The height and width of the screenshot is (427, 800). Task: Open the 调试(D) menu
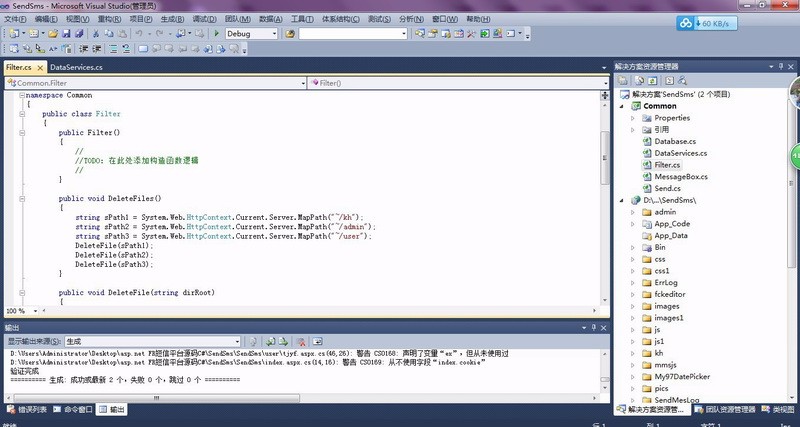204,19
